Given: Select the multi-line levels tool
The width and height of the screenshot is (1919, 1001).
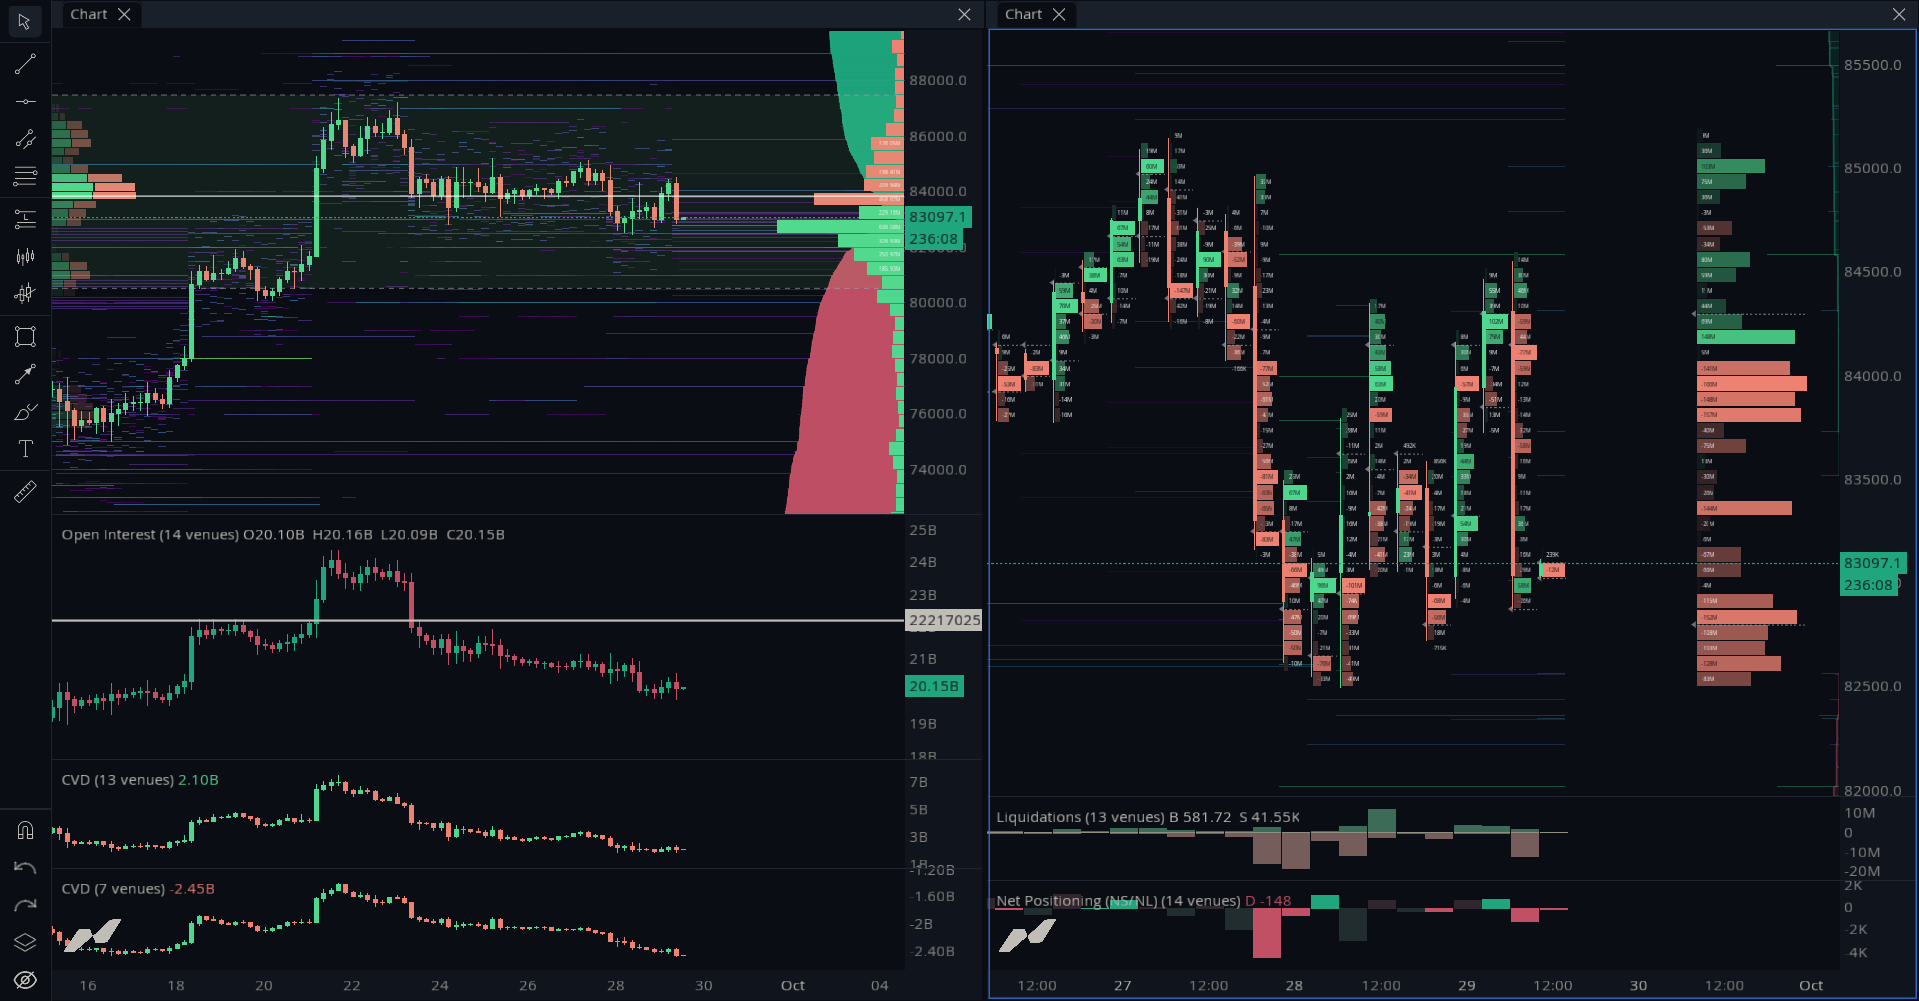Looking at the screenshot, I should coord(25,177).
